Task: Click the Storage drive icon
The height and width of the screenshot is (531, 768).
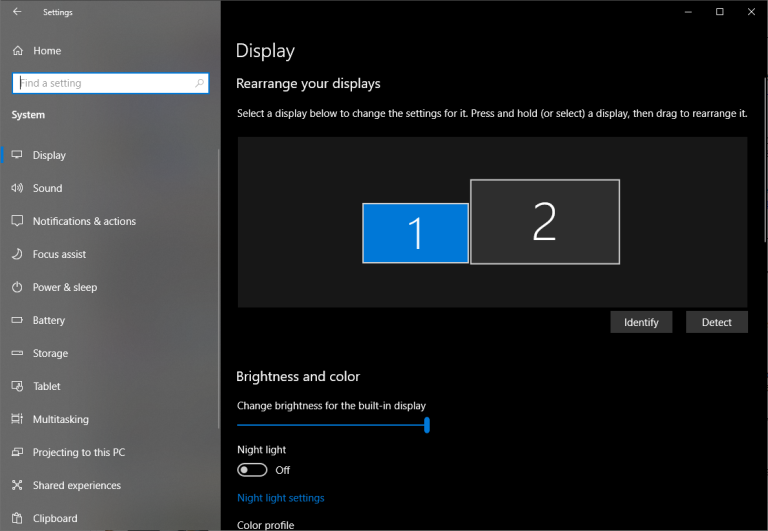Action: 17,353
